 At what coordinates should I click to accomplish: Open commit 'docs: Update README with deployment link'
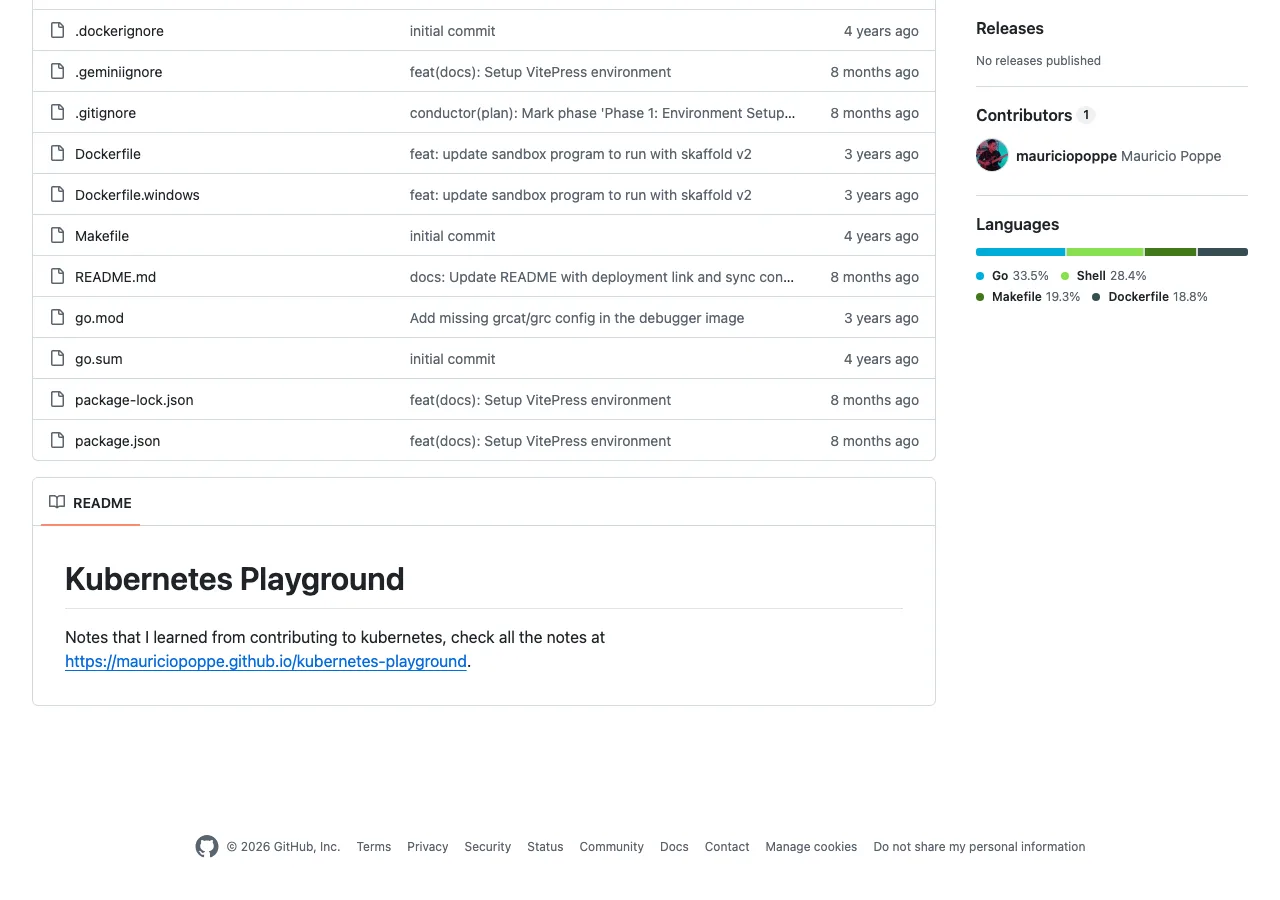click(602, 277)
